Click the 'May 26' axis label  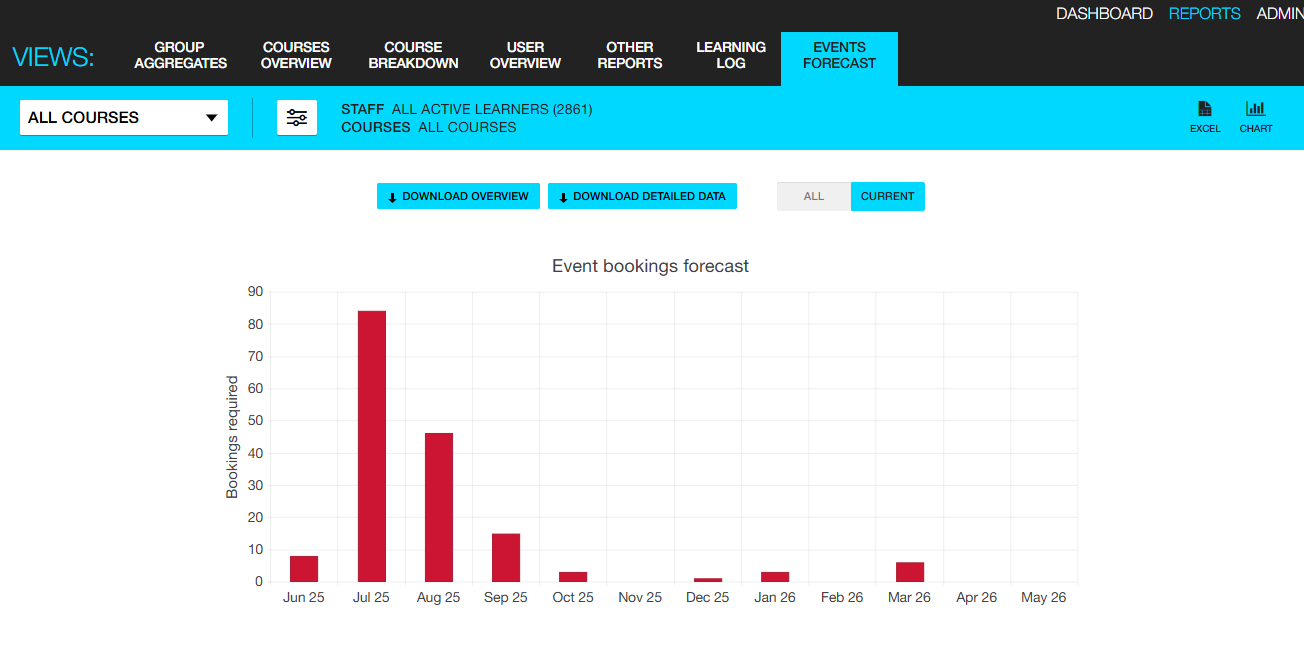coord(1043,597)
